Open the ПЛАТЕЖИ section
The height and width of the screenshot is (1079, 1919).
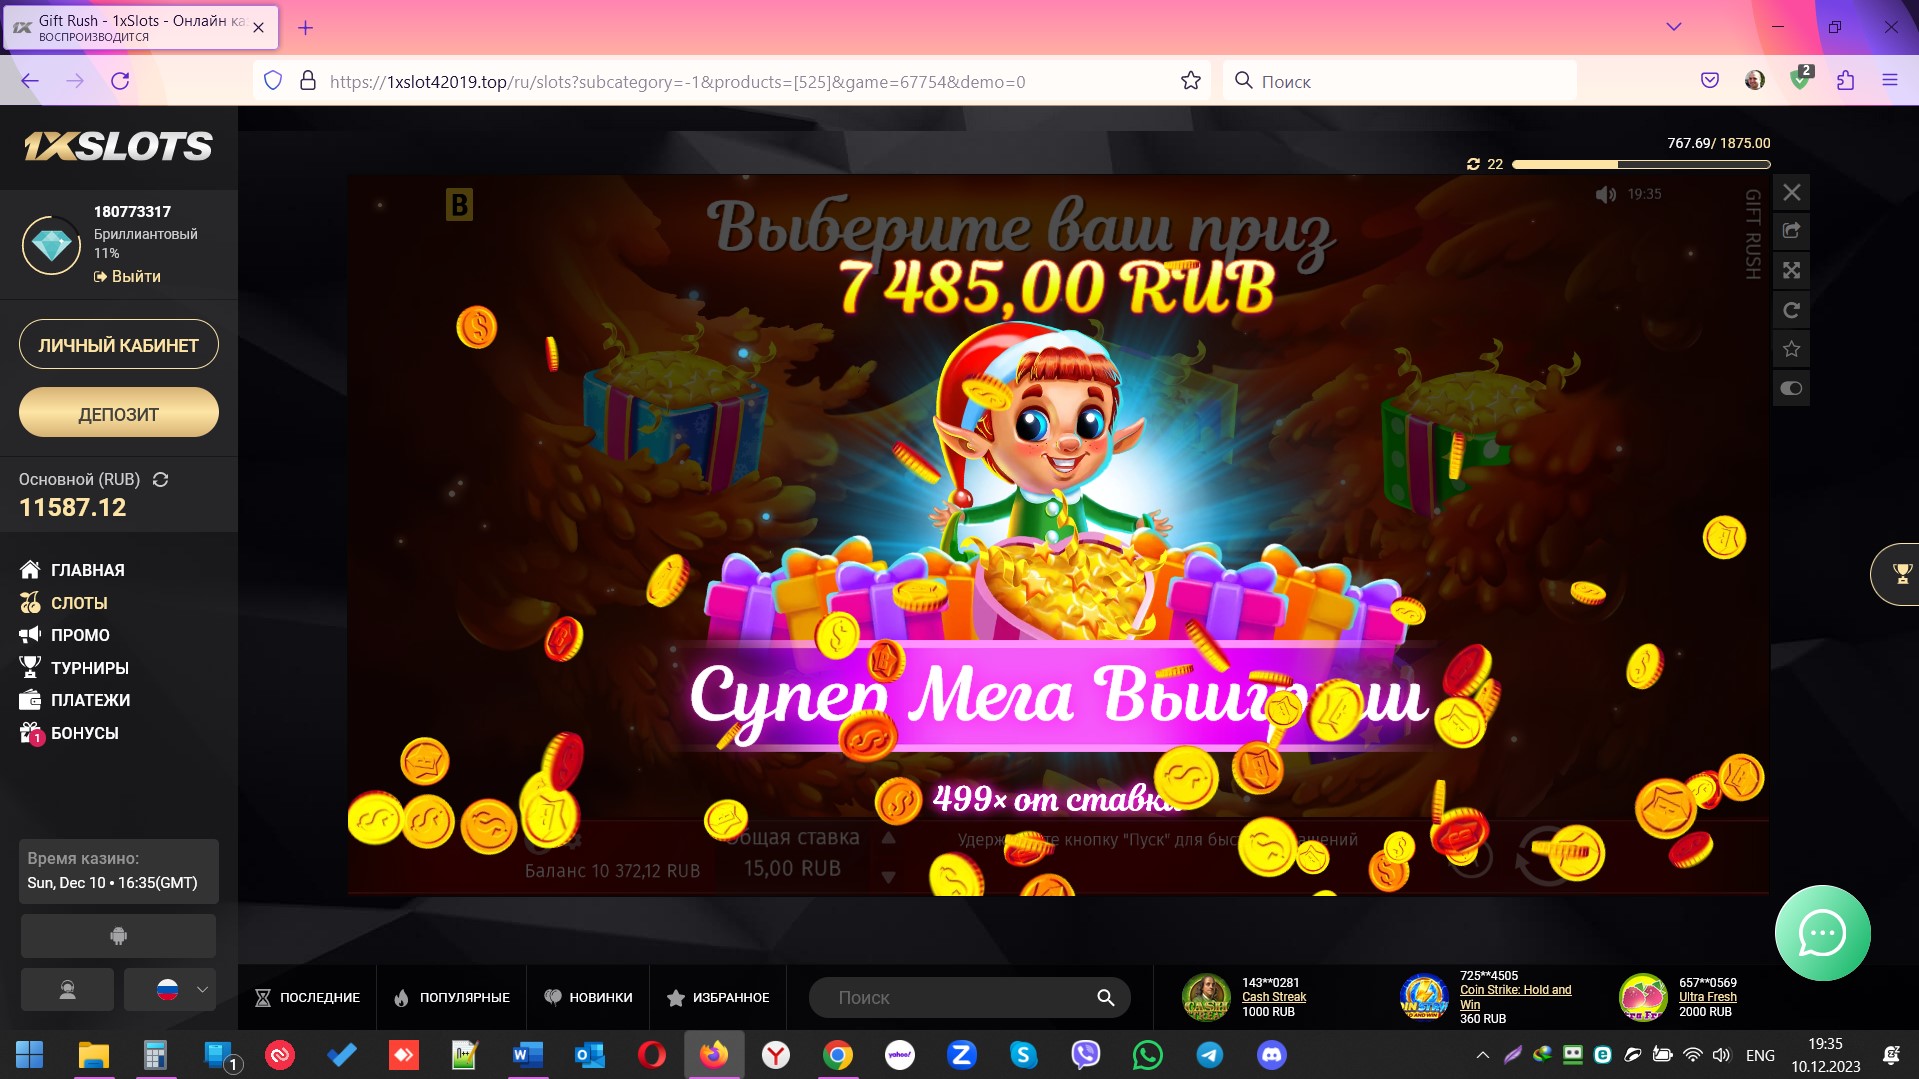coord(75,700)
